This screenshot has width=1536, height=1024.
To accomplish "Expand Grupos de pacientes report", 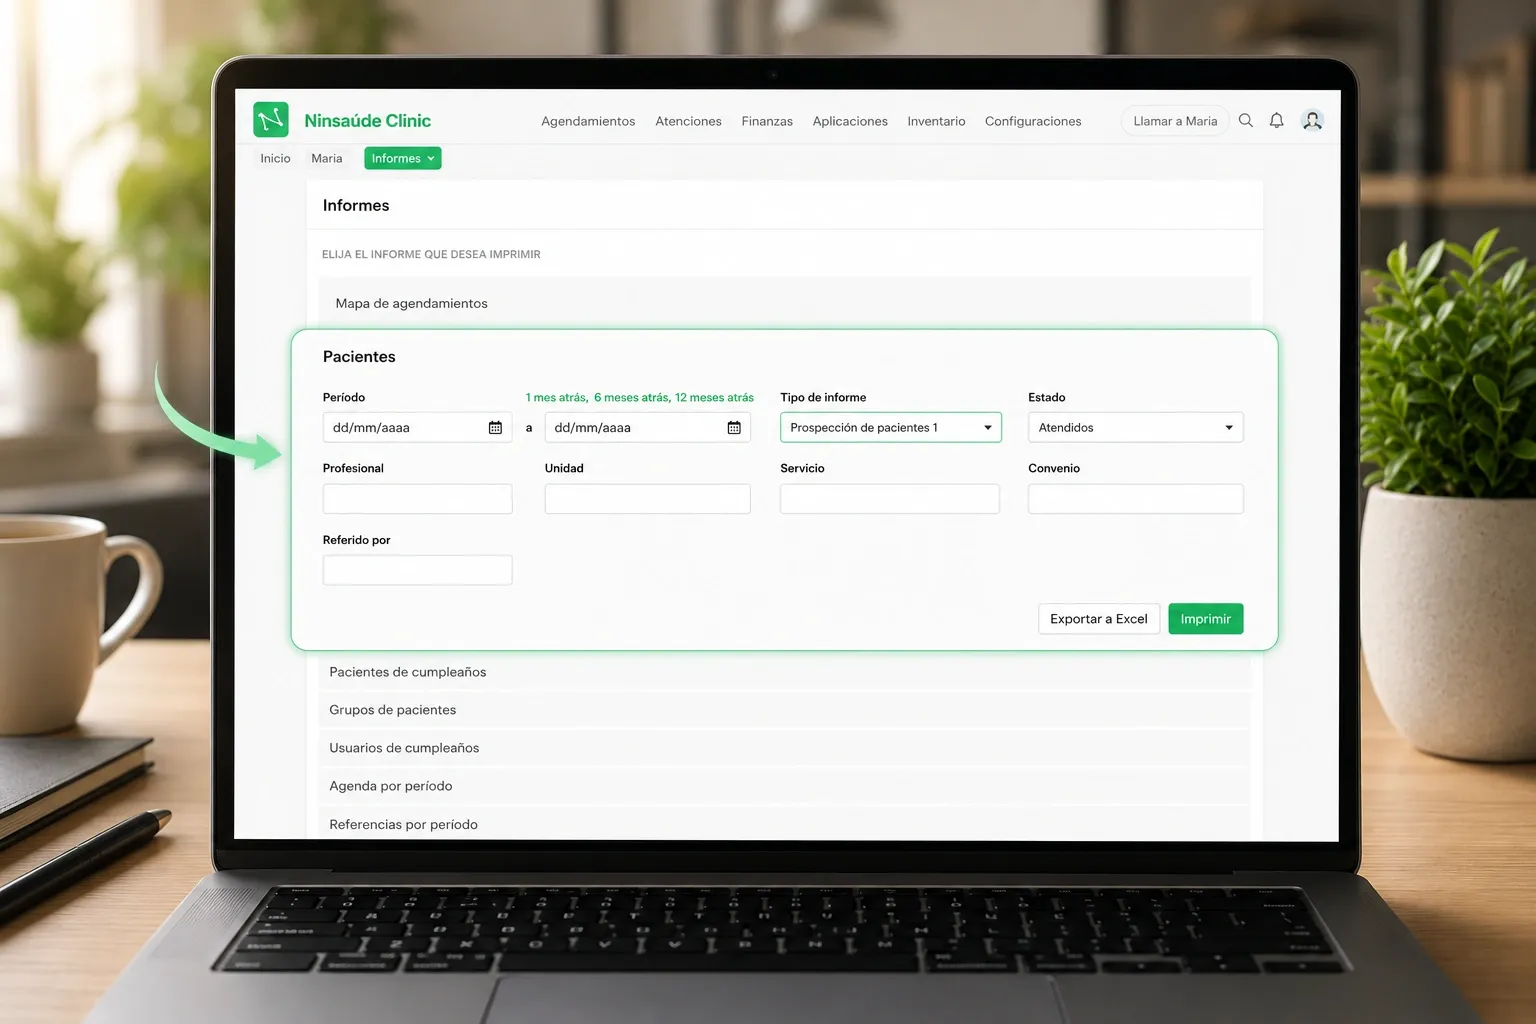I will click(785, 710).
